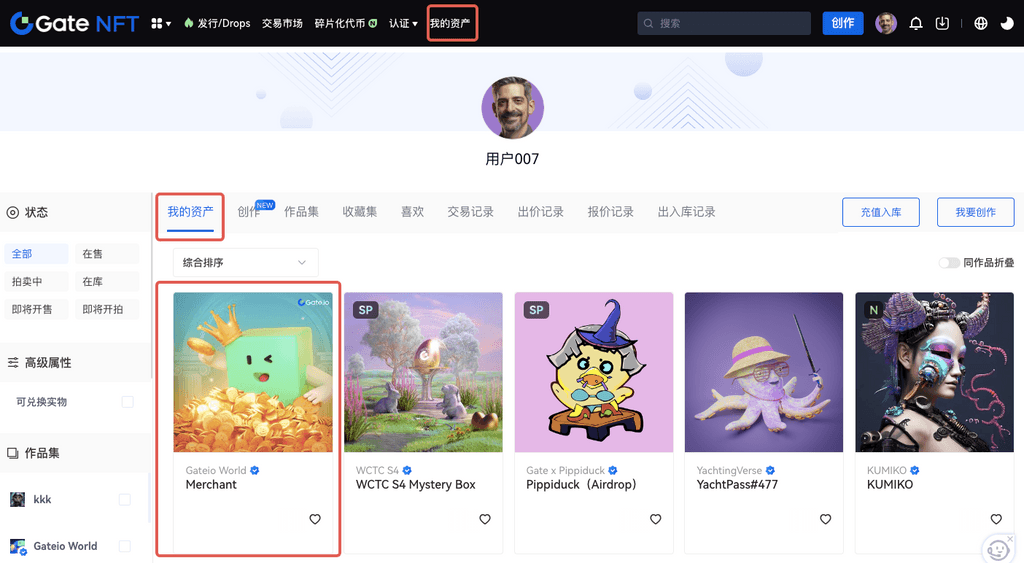Toggle the 同作品折叠 switch

coord(948,263)
